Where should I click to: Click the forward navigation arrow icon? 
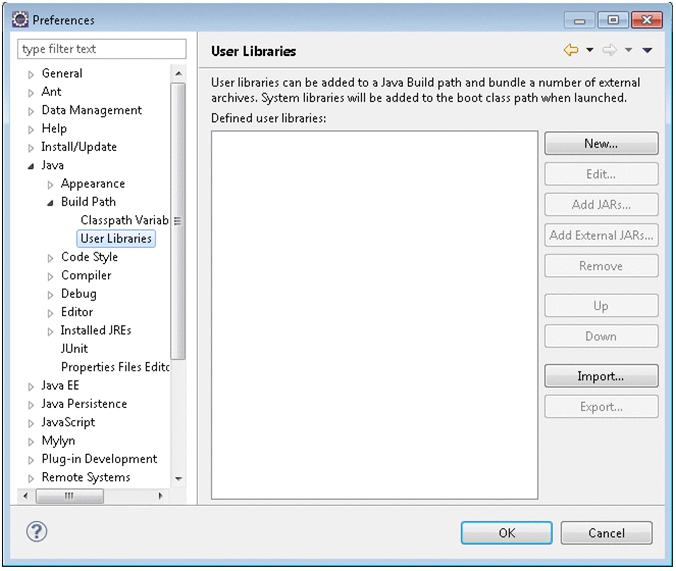click(609, 50)
